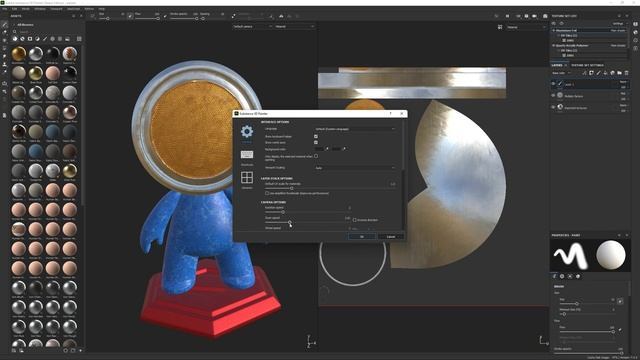
Task: Open the File menu
Action: 4,9
